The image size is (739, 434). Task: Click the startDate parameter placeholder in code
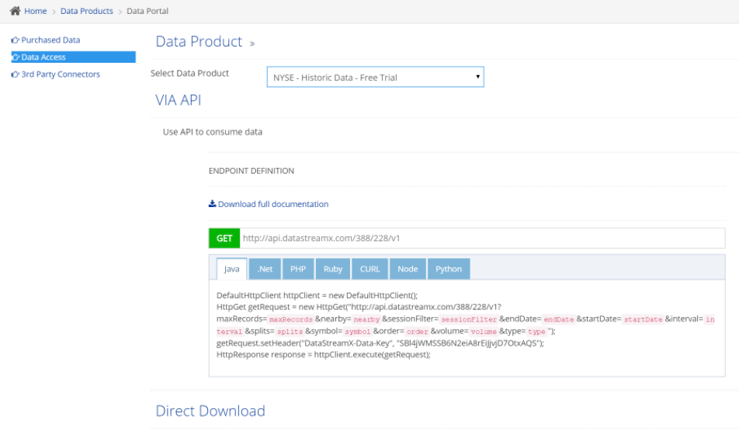643,319
